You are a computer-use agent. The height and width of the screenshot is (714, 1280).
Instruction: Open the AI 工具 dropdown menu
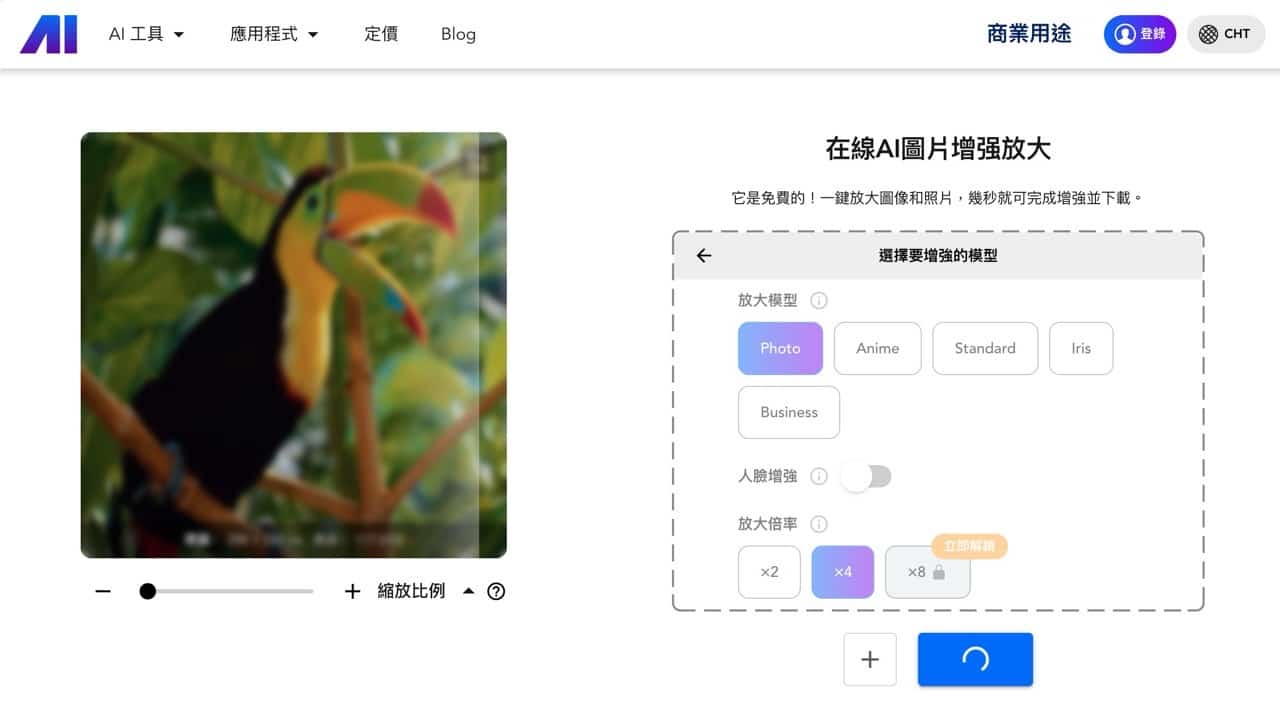[x=146, y=33]
